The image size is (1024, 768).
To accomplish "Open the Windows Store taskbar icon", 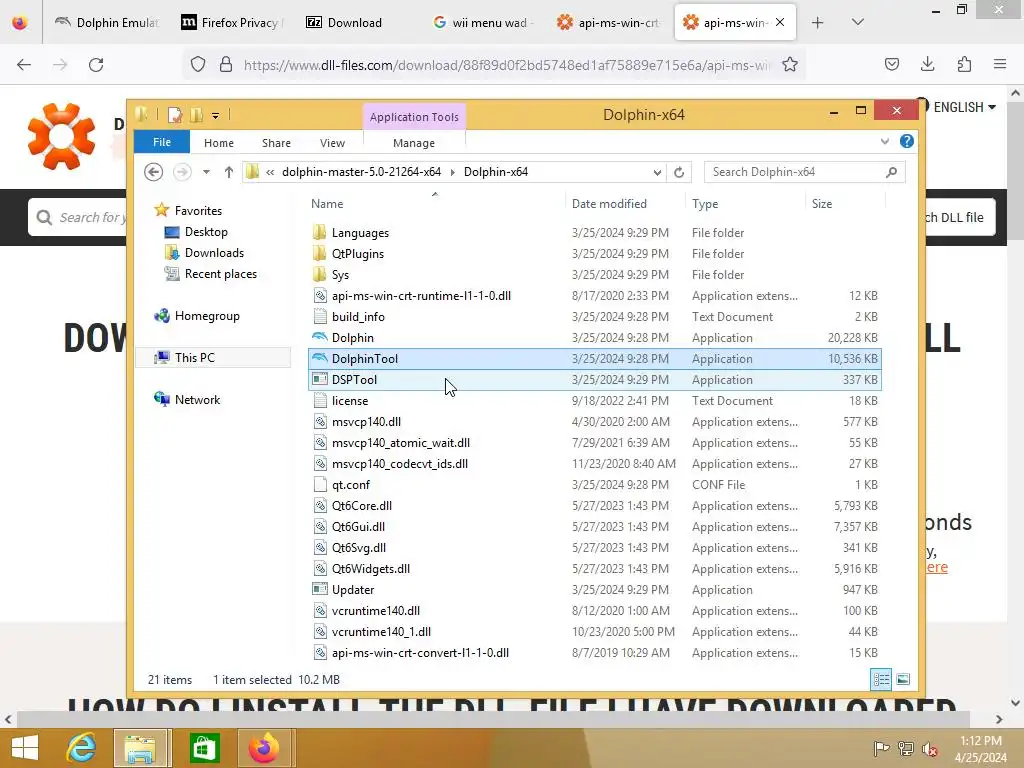I will (204, 748).
